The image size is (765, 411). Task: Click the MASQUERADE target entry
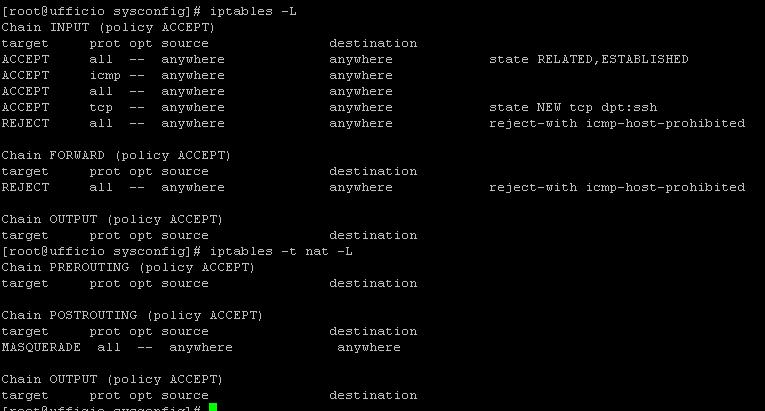click(x=41, y=348)
